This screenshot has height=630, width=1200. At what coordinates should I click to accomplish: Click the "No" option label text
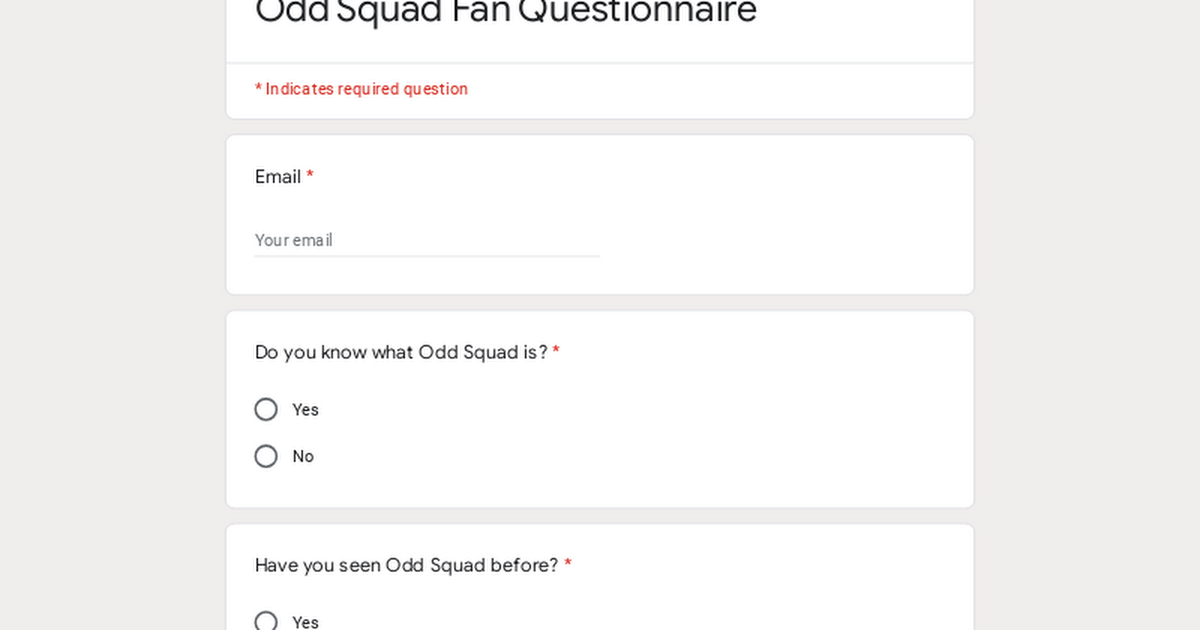pos(303,457)
